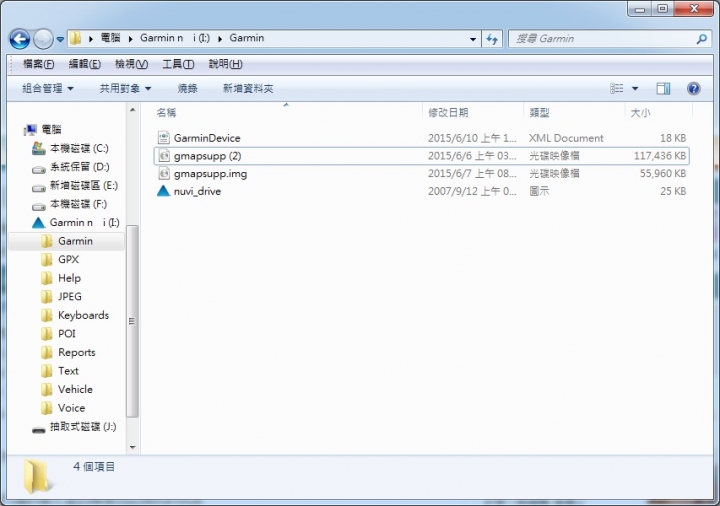Open the Reports folder in the tree
Screen dimensions: 720x506
(77, 353)
